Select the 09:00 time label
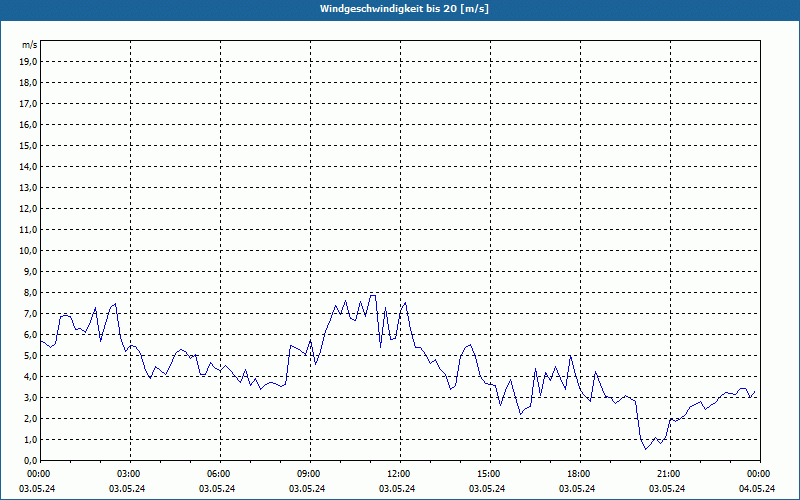This screenshot has width=800, height=500. click(x=310, y=474)
